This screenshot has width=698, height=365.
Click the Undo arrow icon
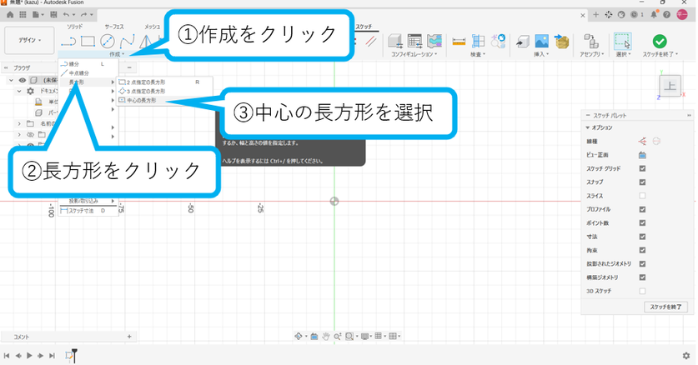point(67,15)
